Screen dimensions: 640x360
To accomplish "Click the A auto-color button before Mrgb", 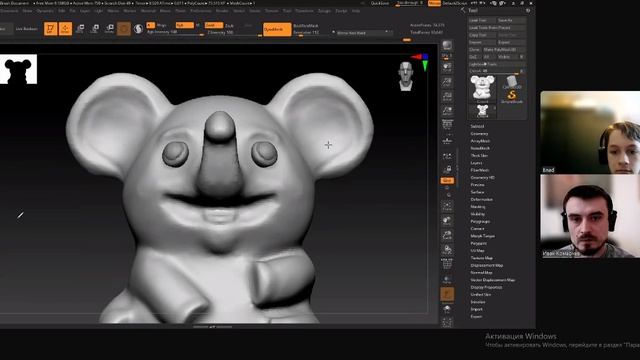I will point(151,25).
